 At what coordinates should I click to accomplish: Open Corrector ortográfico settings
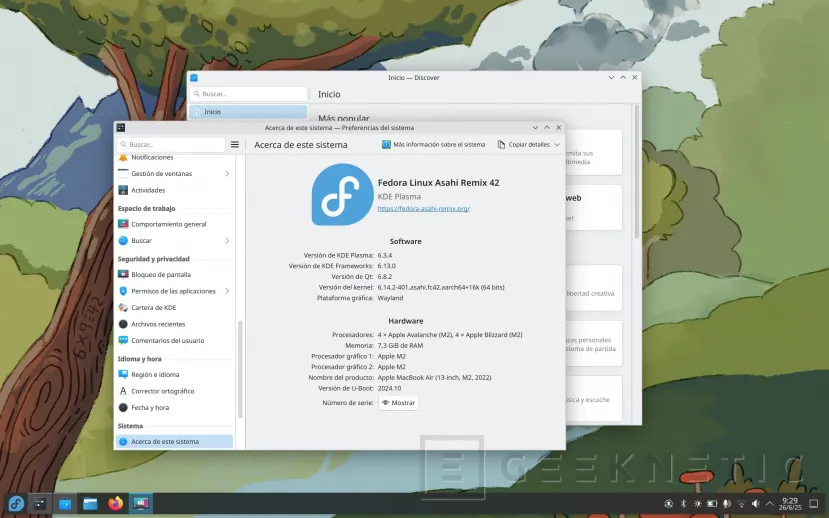tap(174, 391)
